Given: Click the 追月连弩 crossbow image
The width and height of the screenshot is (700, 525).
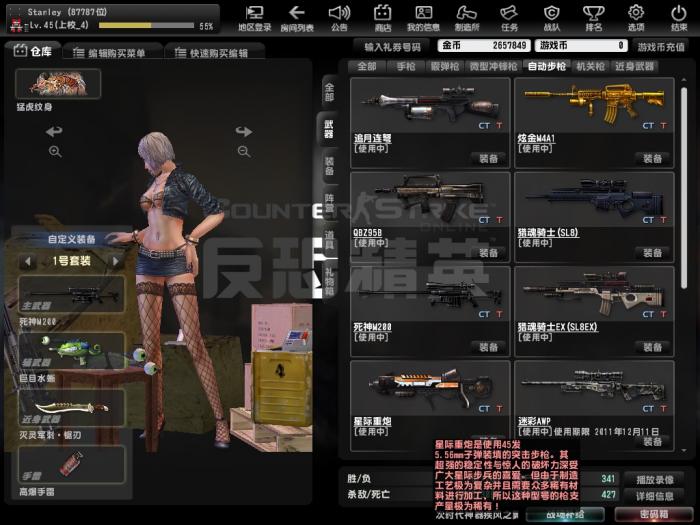Looking at the screenshot, I should pos(430,105).
